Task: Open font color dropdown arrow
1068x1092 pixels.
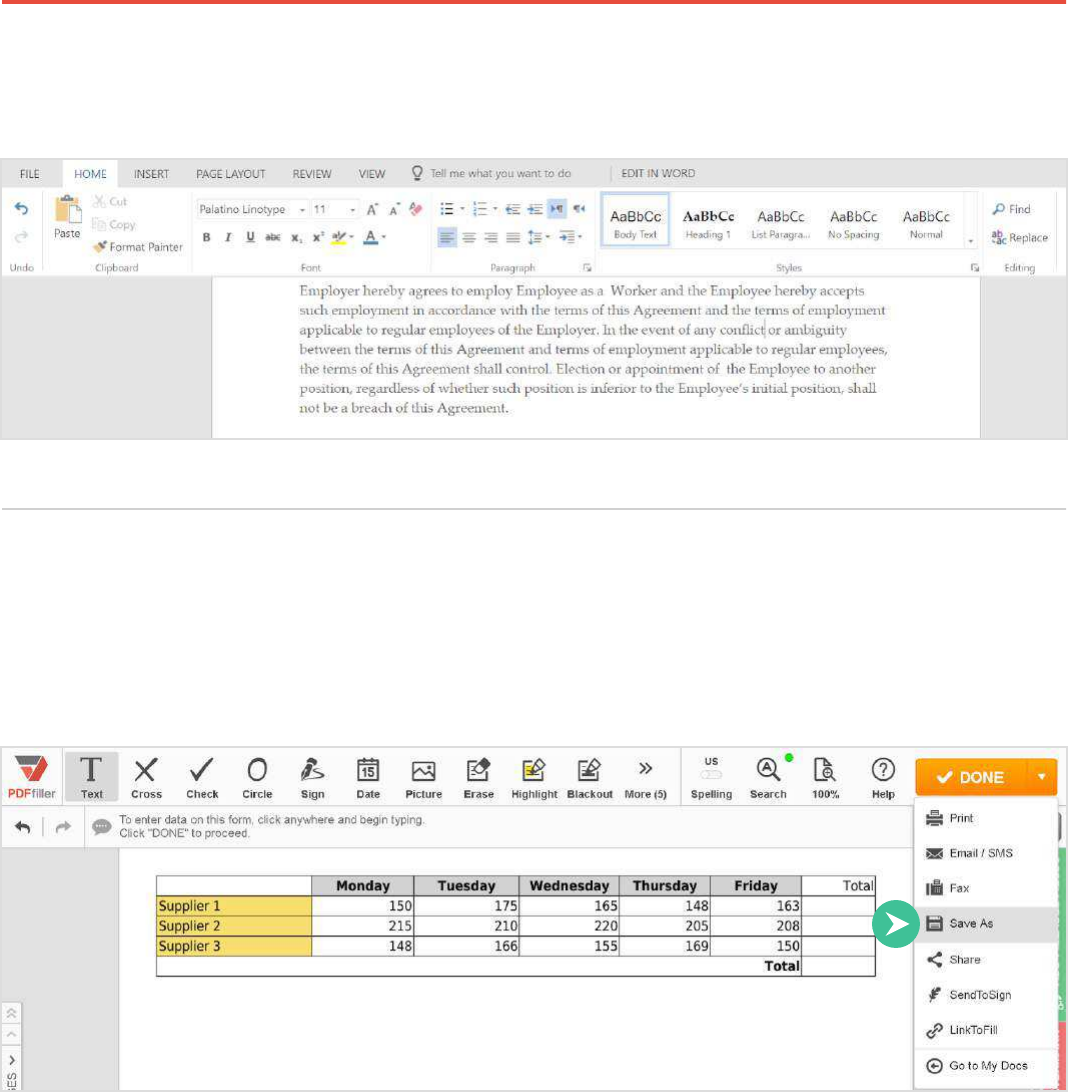Action: [384, 237]
